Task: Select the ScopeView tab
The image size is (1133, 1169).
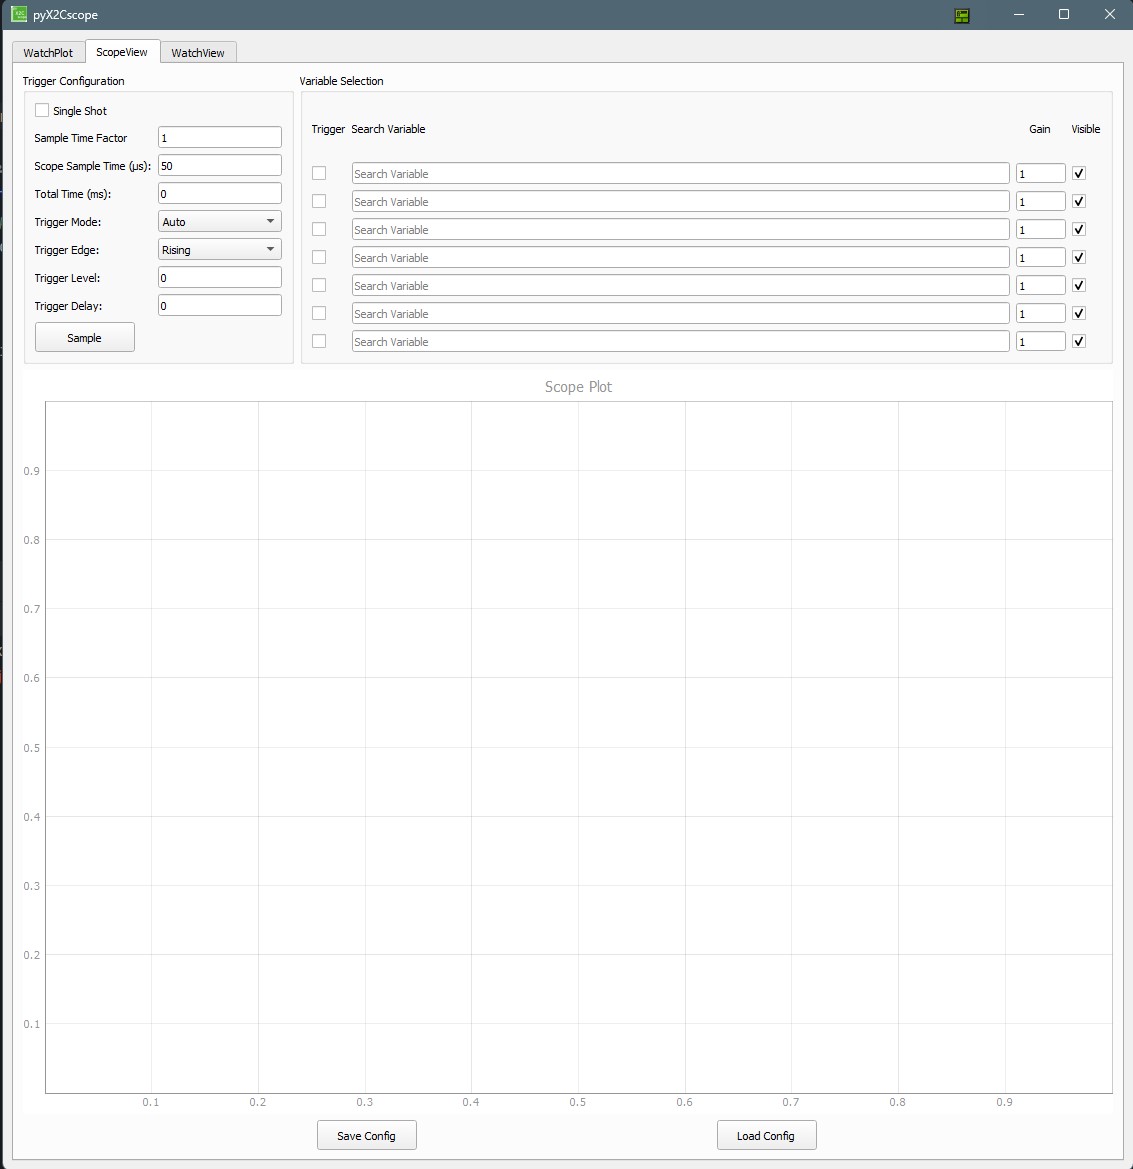Action: (122, 51)
